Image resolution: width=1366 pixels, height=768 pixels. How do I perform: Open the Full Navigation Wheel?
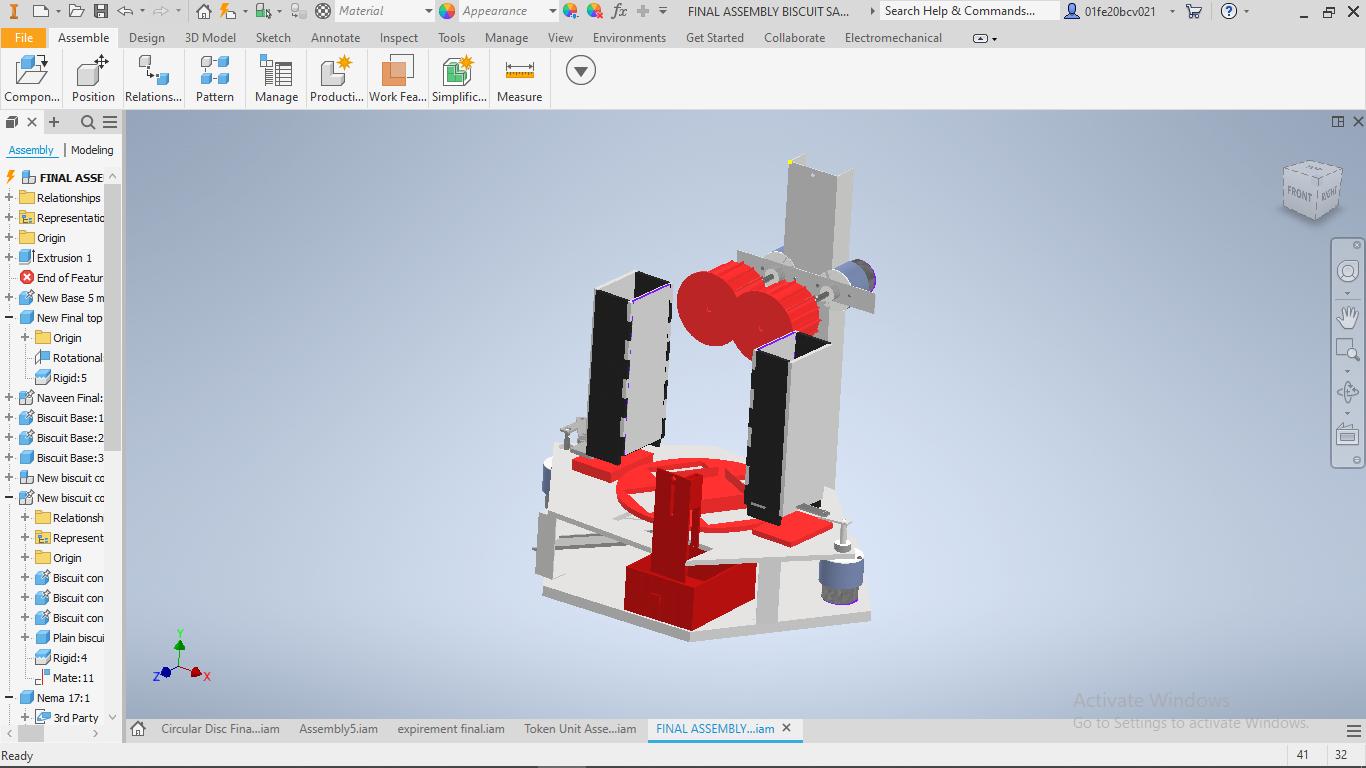tap(1348, 271)
